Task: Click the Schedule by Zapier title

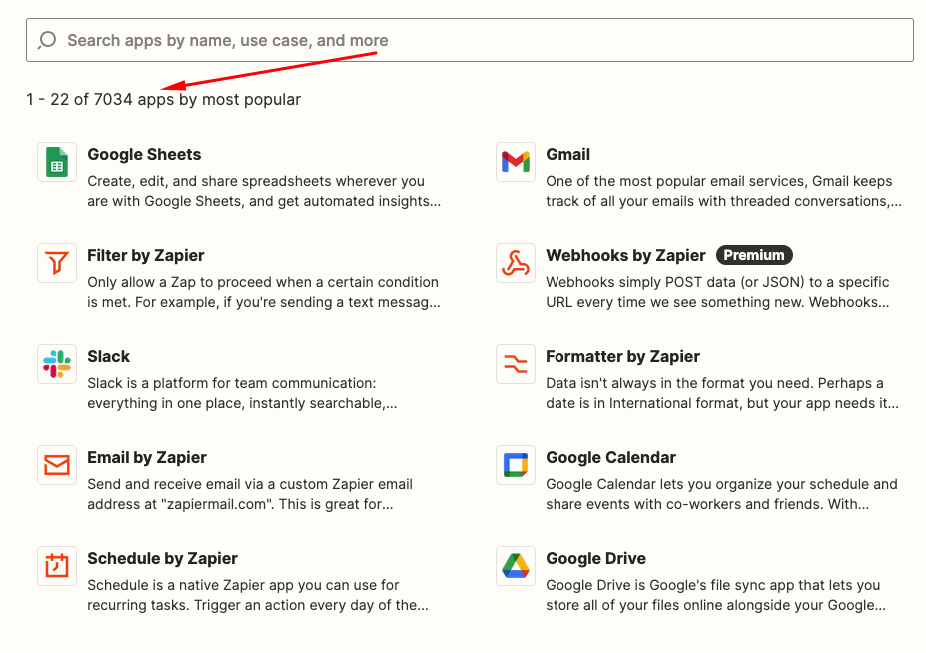Action: point(162,559)
